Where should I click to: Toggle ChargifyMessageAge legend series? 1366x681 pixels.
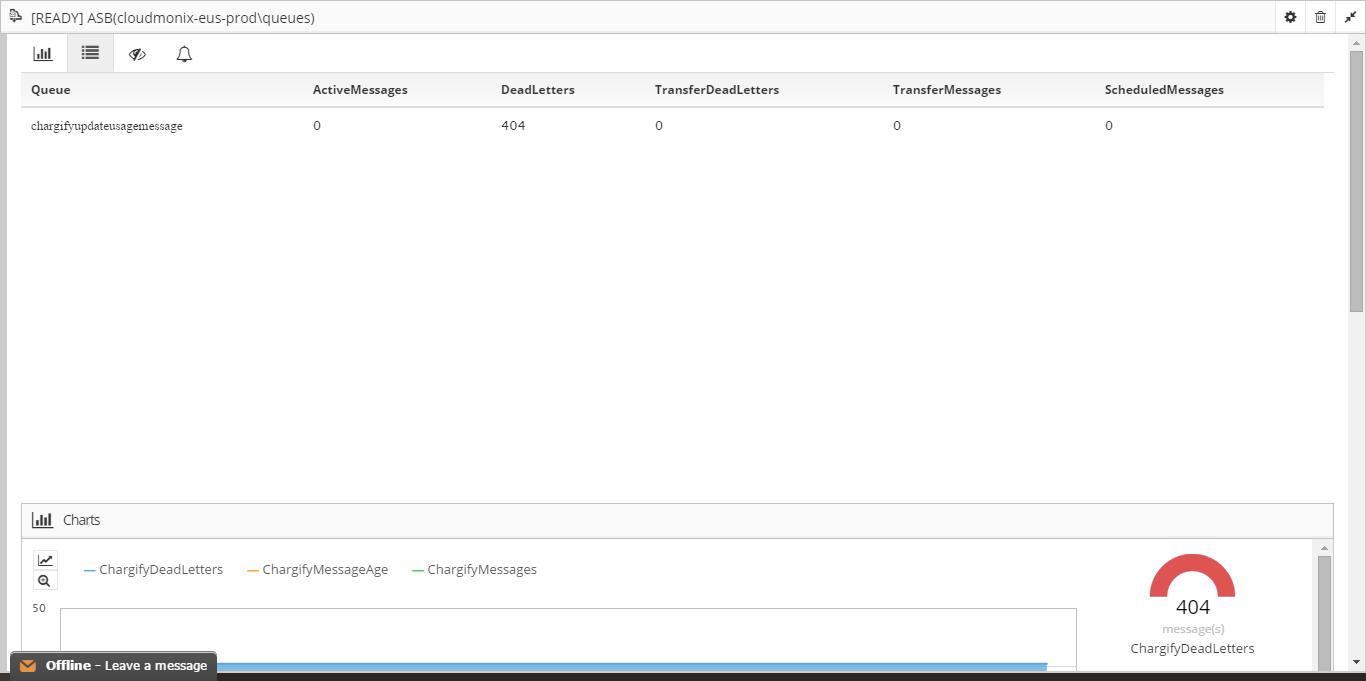[x=318, y=570]
